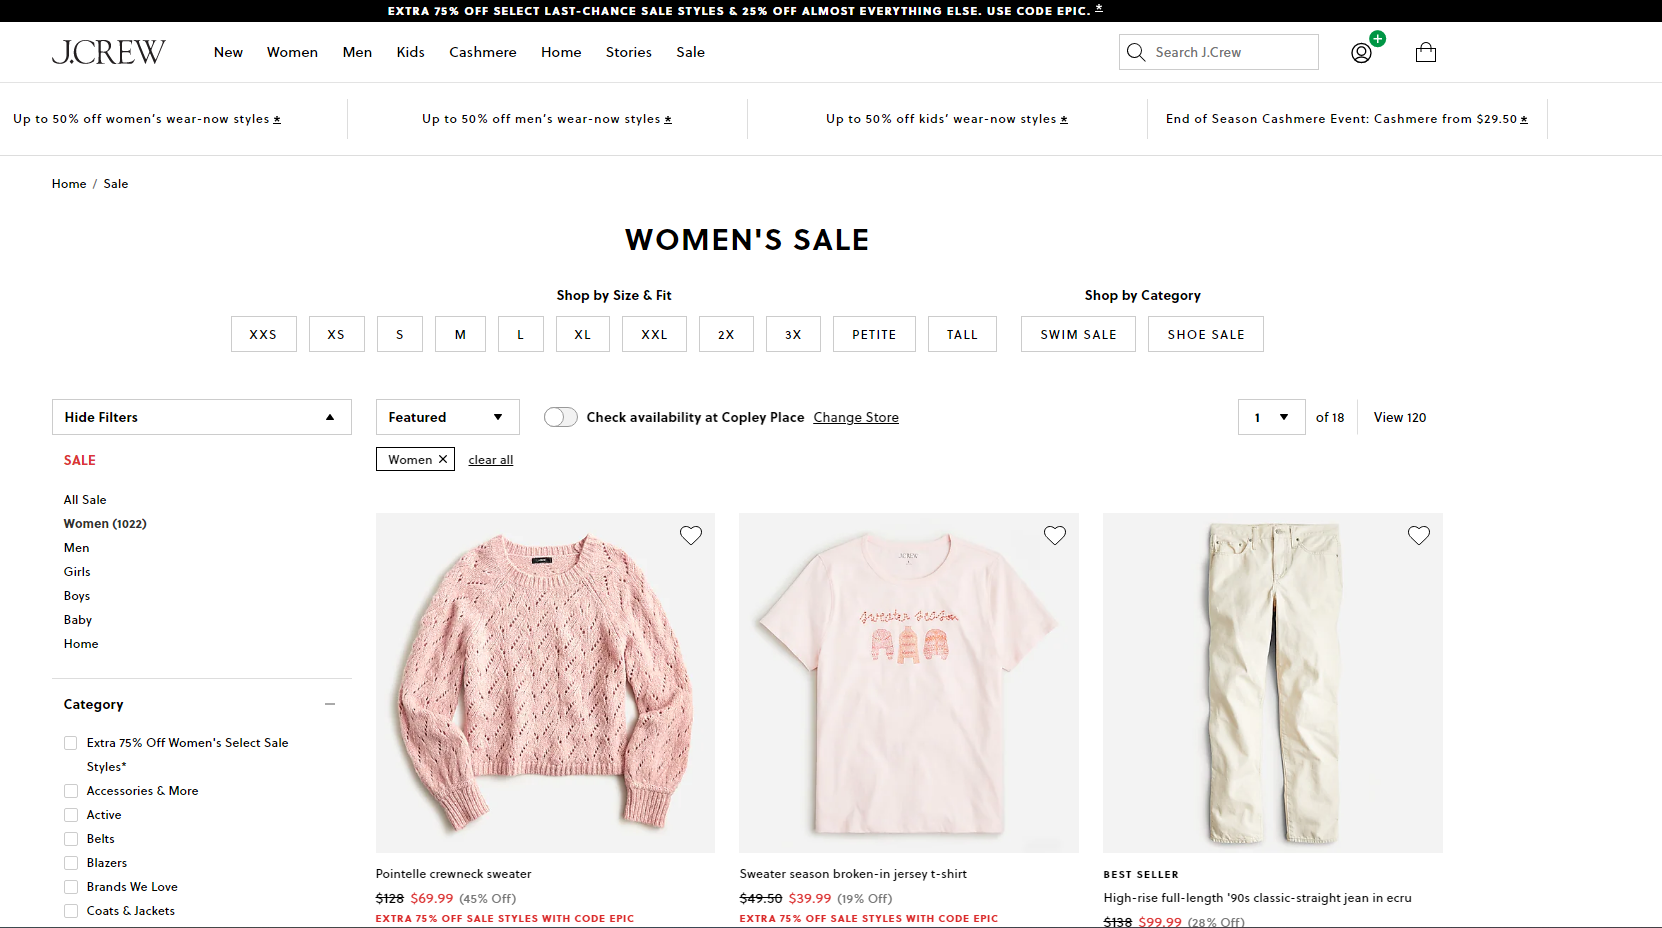This screenshot has width=1662, height=928.
Task: Open the shopping bag icon
Action: click(1426, 52)
